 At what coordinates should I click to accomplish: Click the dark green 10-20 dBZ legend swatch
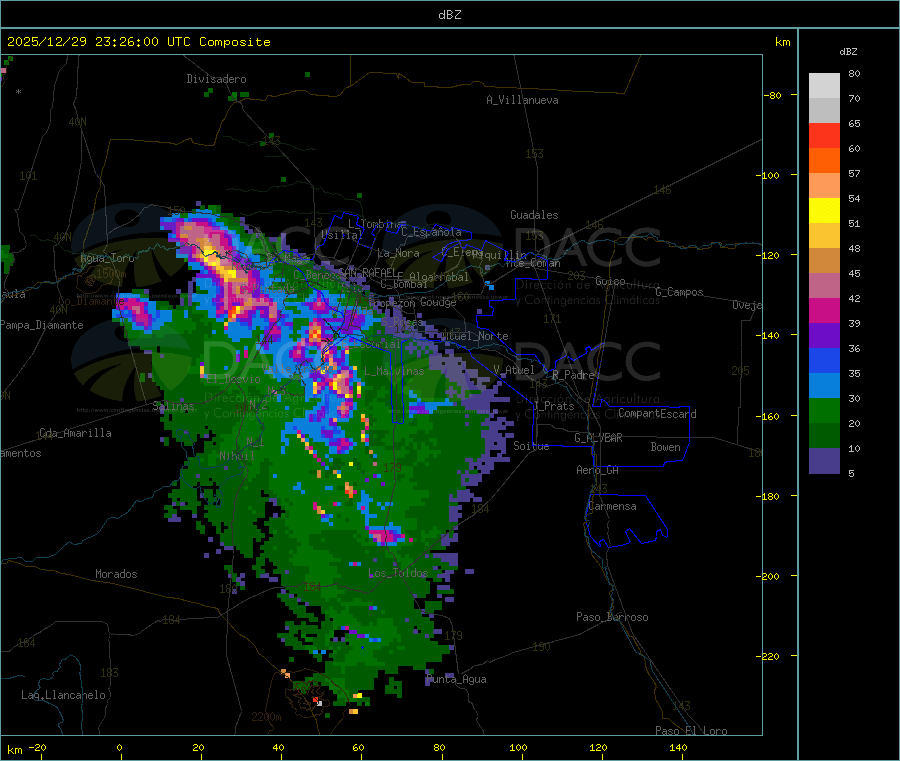pyautogui.click(x=824, y=436)
